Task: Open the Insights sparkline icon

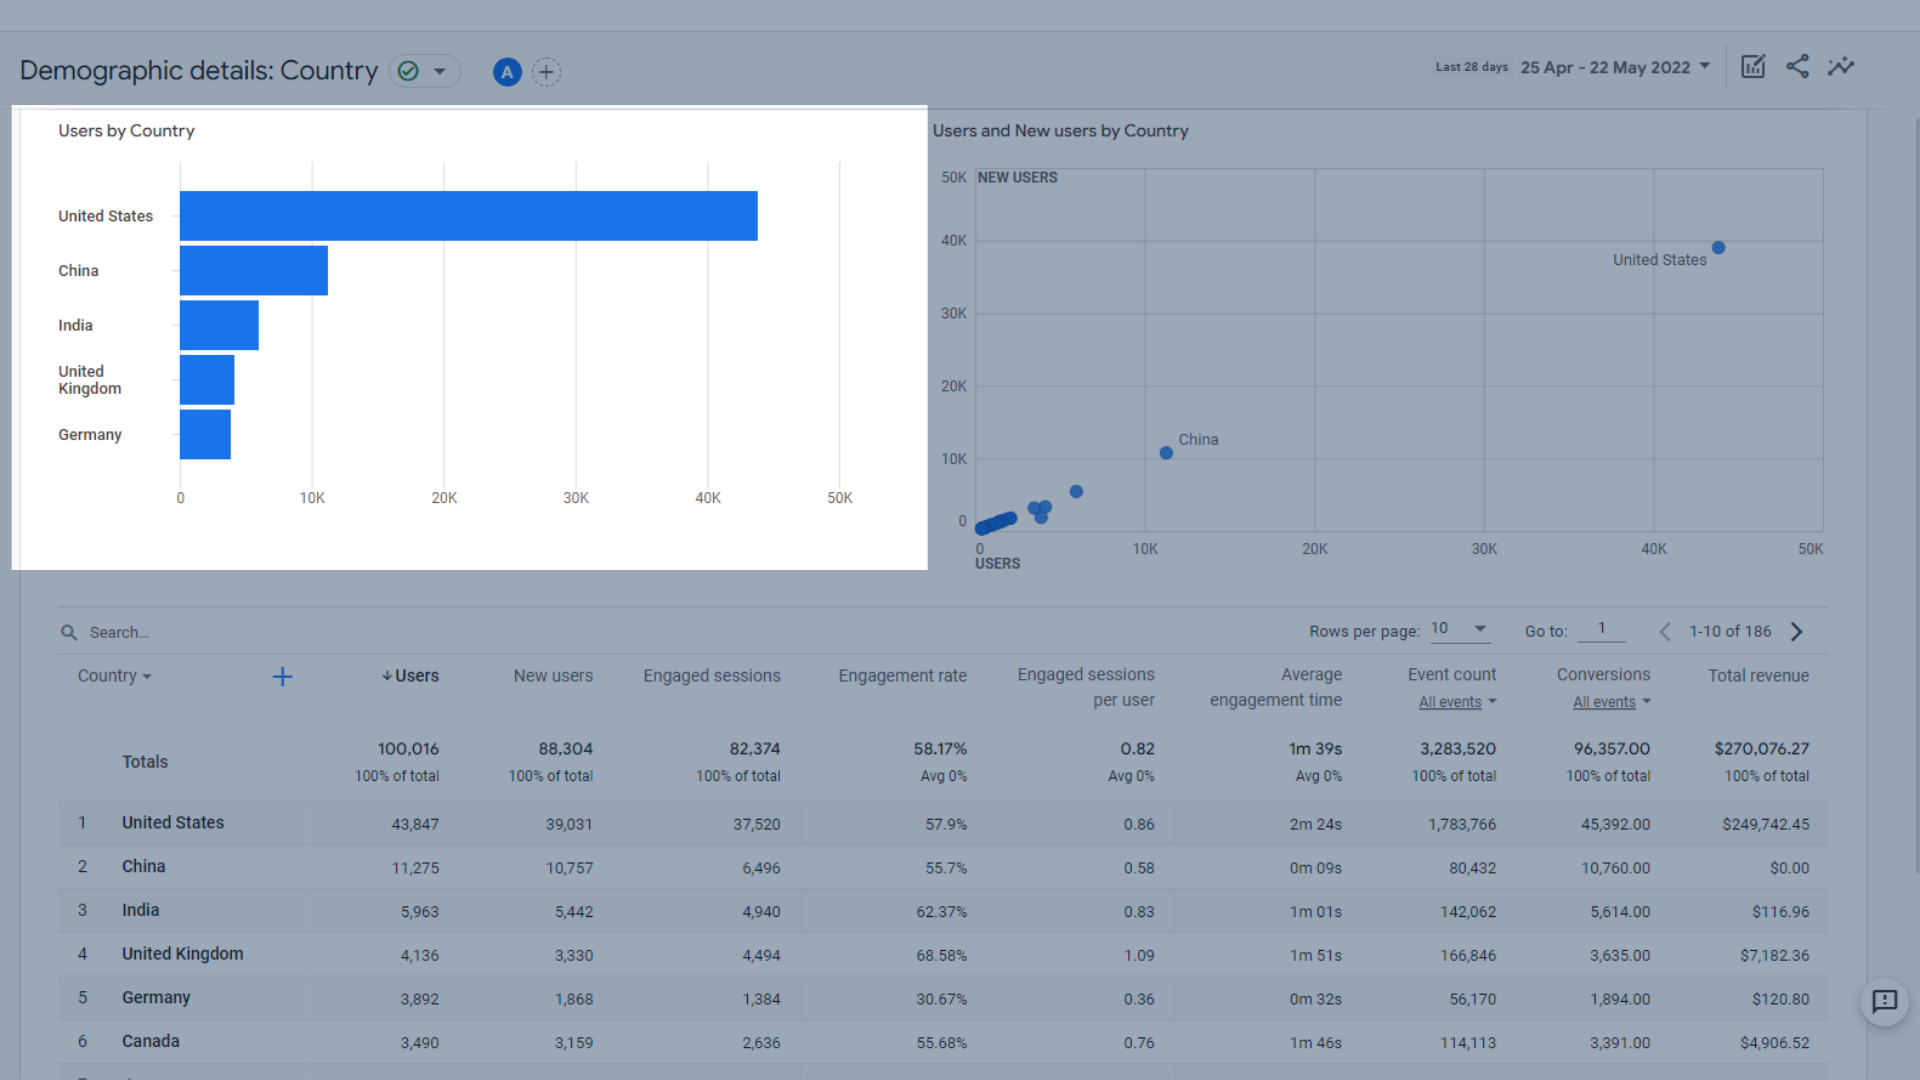Action: 1841,67
